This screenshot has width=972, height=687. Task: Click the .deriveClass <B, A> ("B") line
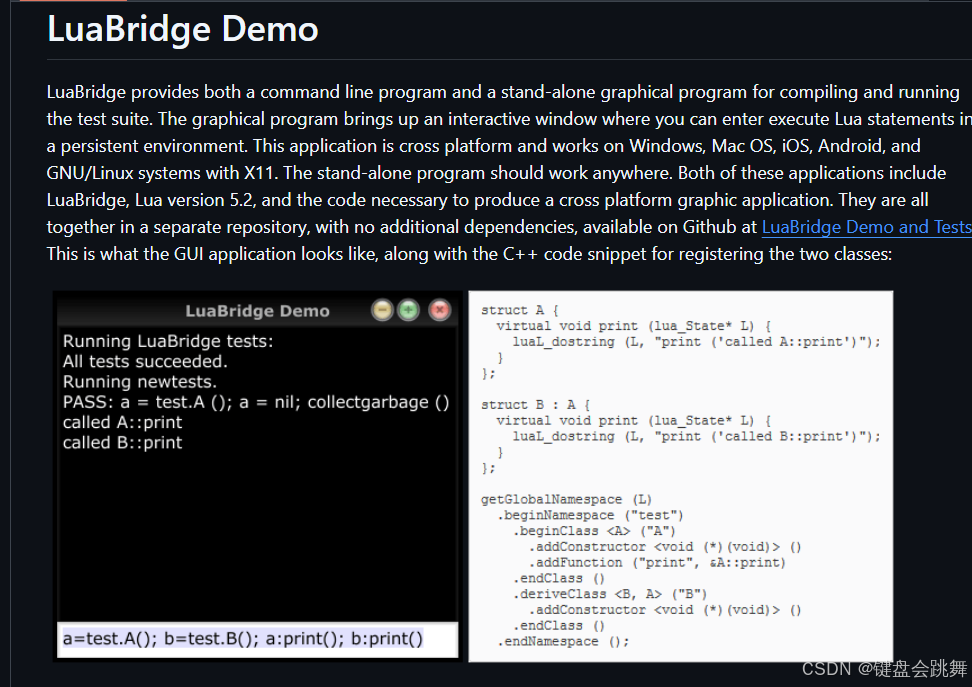[x=609, y=595]
